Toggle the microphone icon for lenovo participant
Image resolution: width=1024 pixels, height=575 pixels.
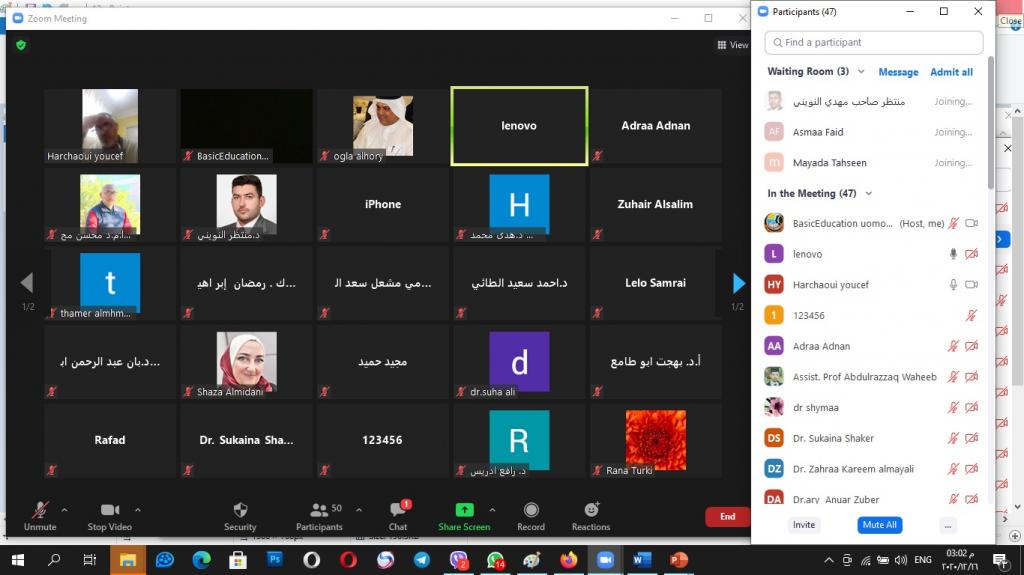tap(953, 254)
